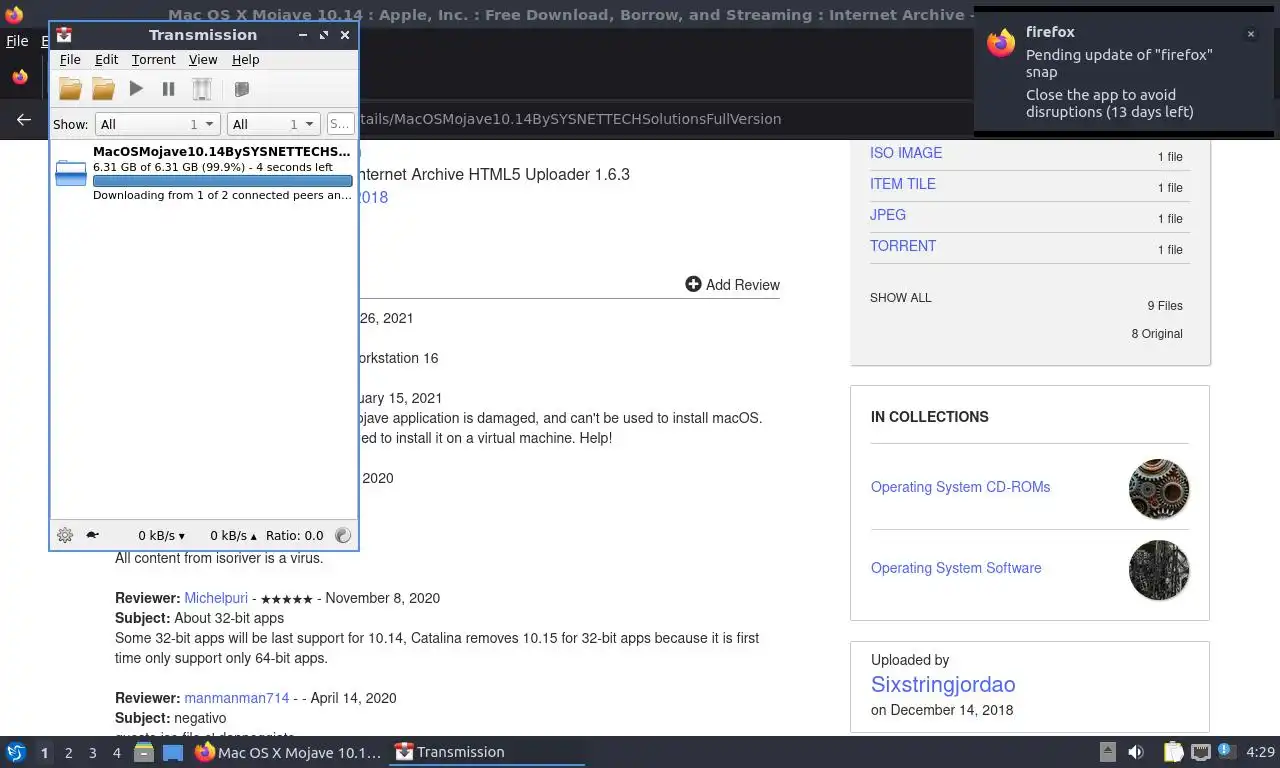Click SHOW ALL download options
The width and height of the screenshot is (1280, 768).
coord(901,298)
